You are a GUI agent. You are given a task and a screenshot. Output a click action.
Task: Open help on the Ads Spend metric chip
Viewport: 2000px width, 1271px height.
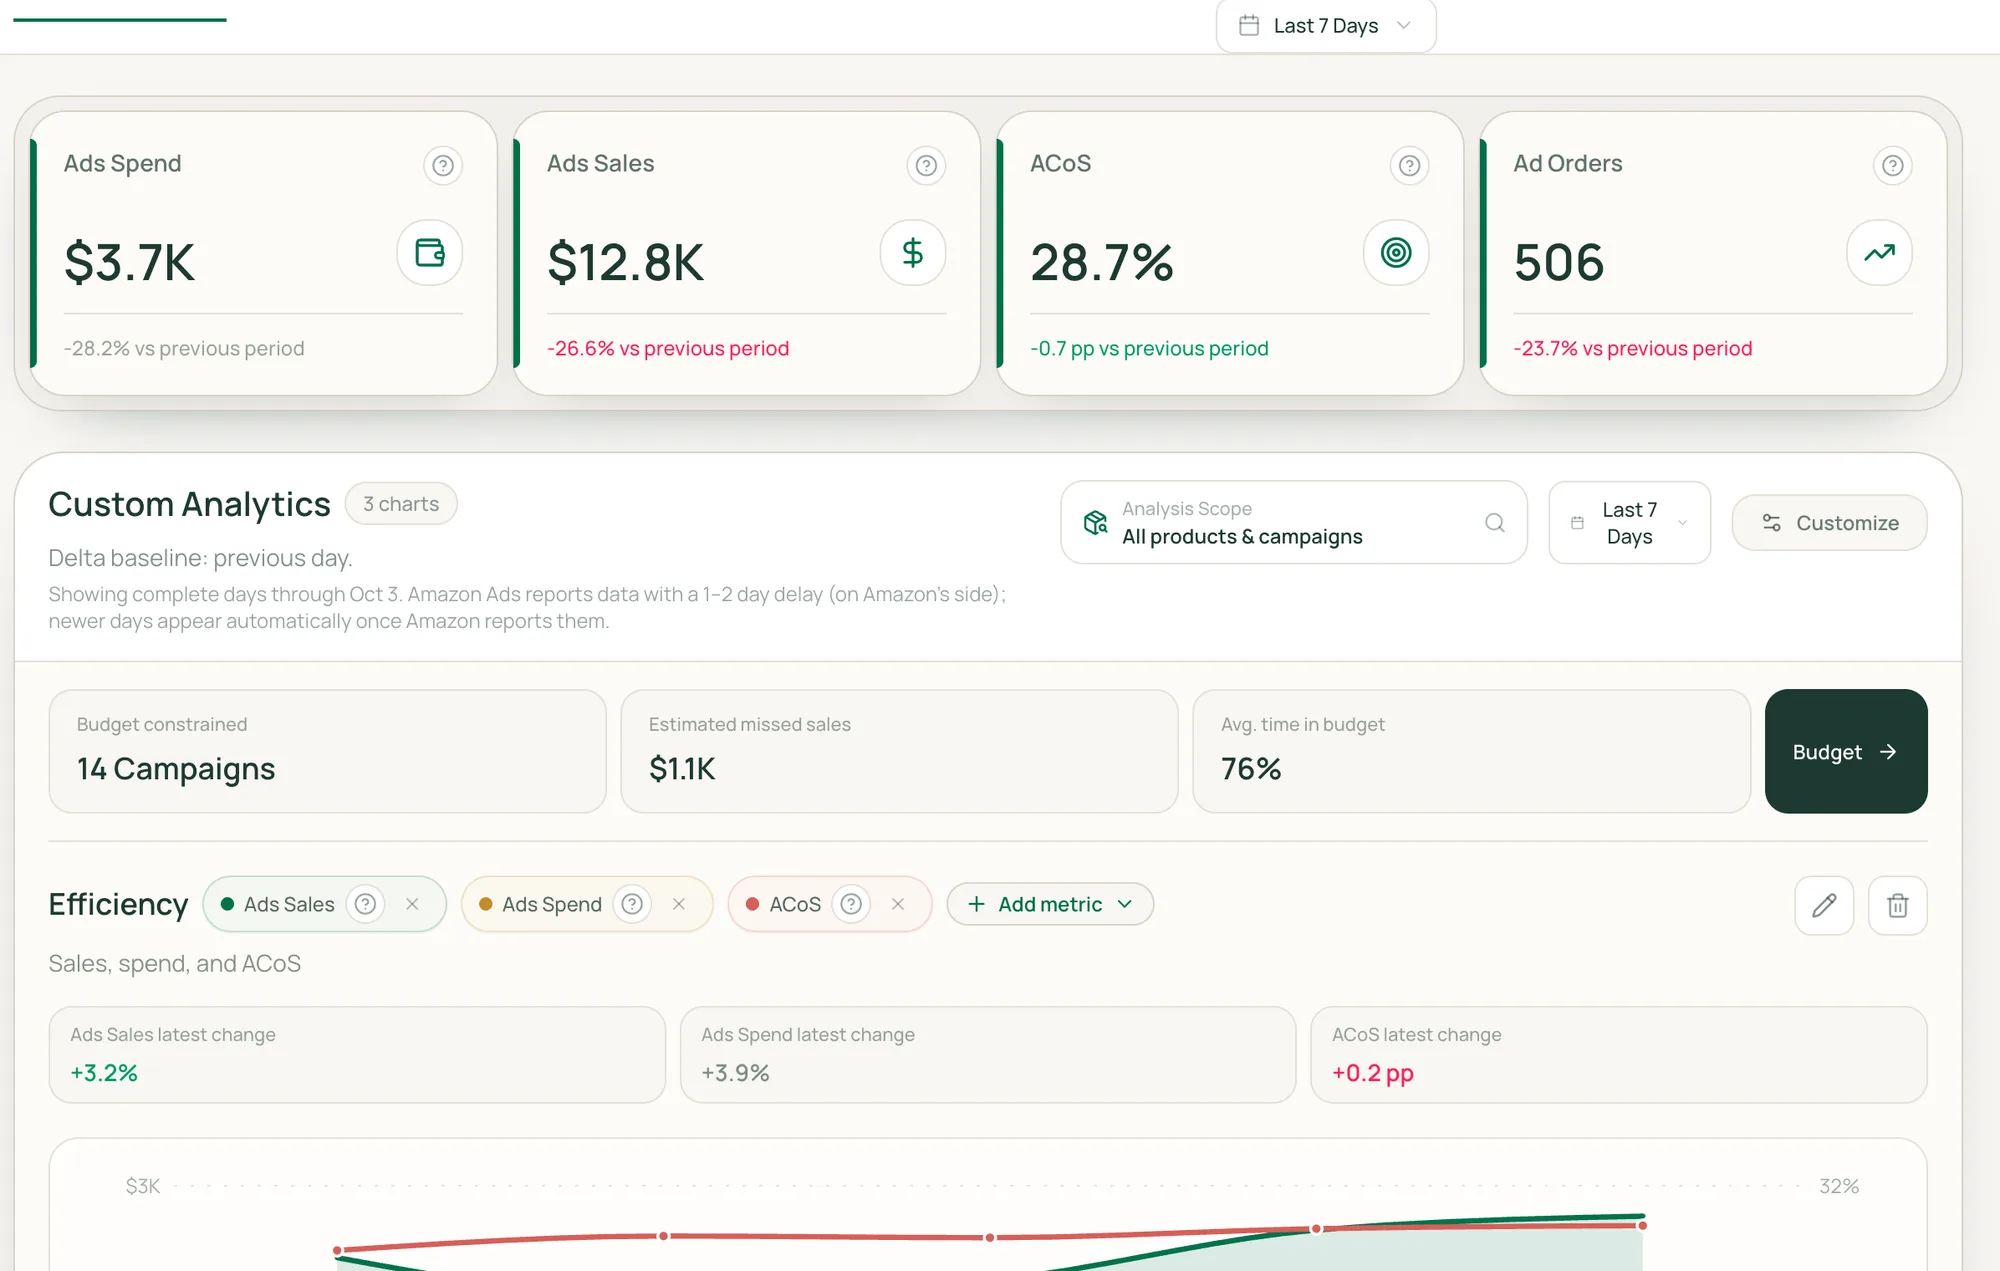point(632,904)
